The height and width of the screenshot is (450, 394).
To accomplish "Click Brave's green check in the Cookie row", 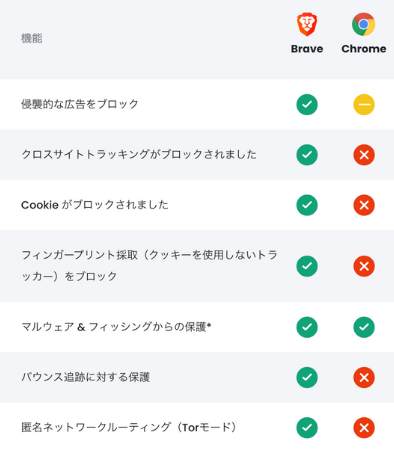I will pyautogui.click(x=307, y=205).
